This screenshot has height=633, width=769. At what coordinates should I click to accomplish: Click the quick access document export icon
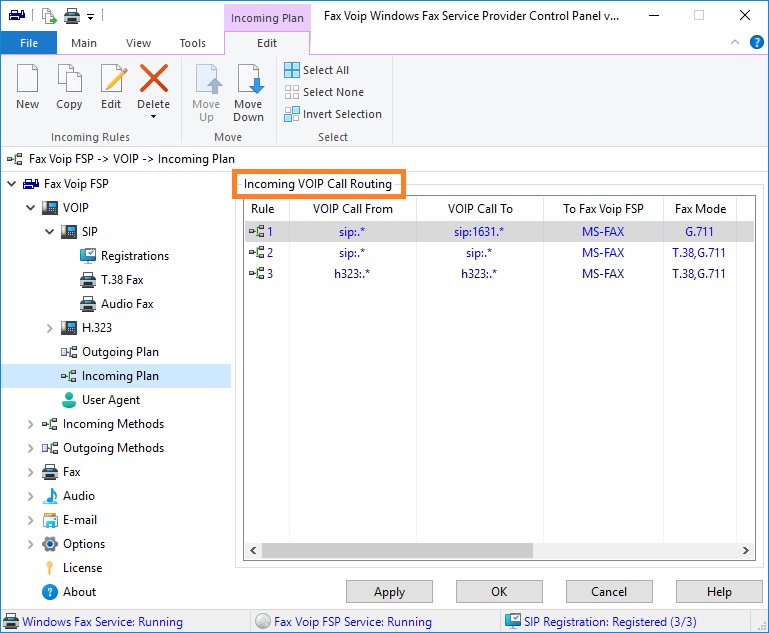tap(49, 16)
